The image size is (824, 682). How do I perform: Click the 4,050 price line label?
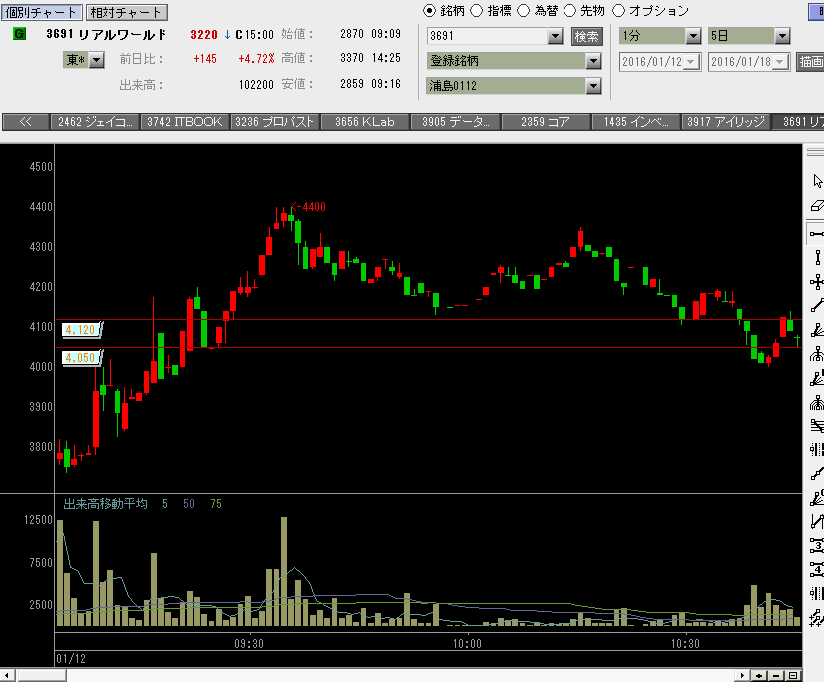pyautogui.click(x=81, y=358)
